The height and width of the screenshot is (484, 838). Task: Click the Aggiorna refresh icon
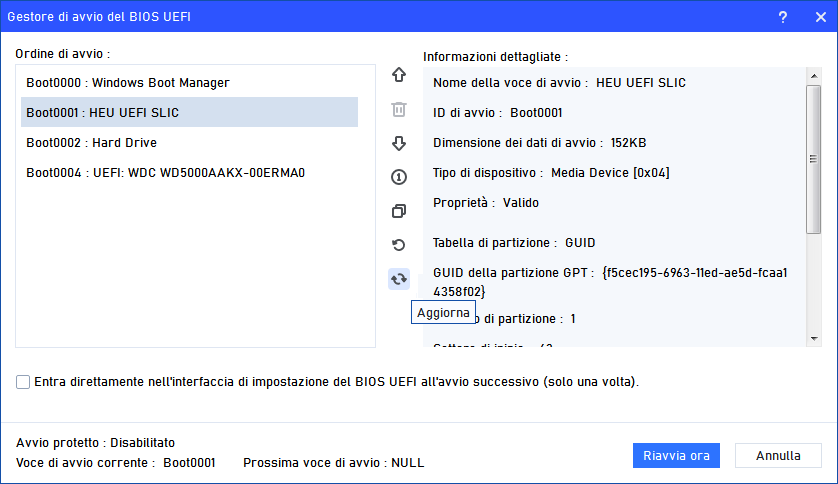coord(399,279)
